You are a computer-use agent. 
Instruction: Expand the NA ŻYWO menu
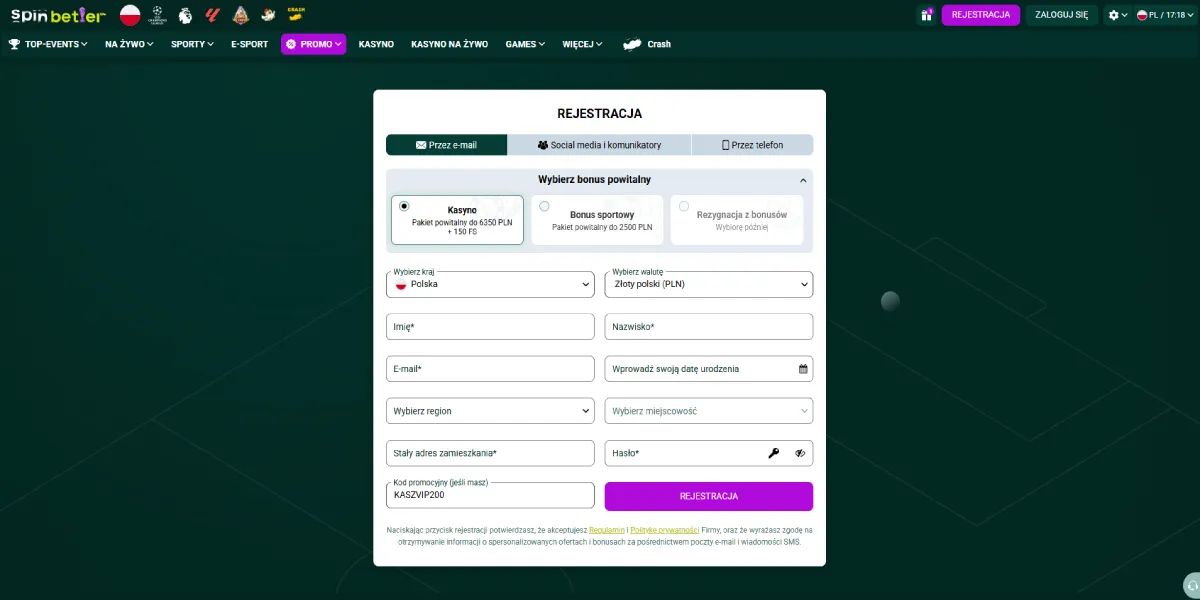click(129, 44)
